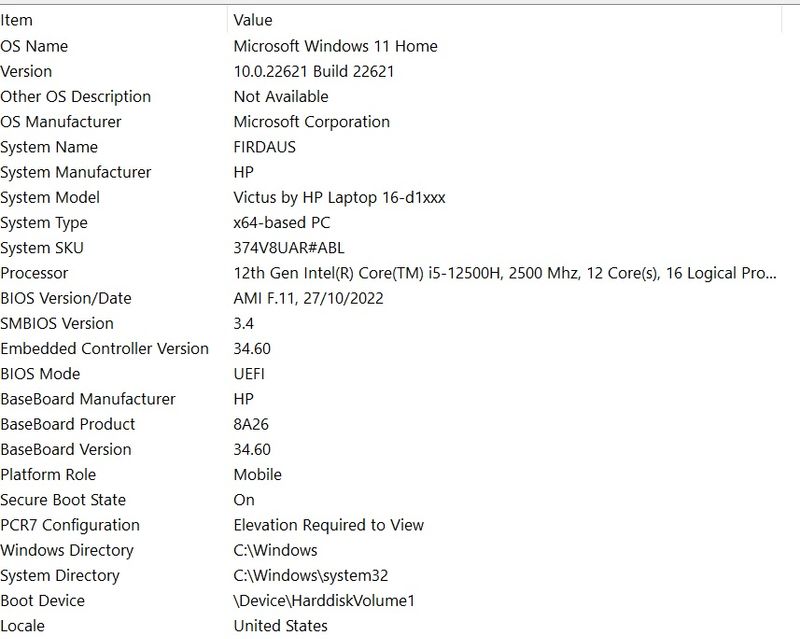Click the Item column header
Image resolution: width=800 pixels, height=639 pixels.
tap(17, 20)
